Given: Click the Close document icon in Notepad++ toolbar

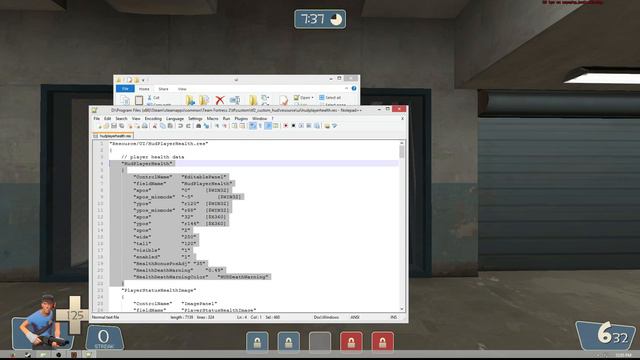Looking at the screenshot, I should [x=130, y=126].
